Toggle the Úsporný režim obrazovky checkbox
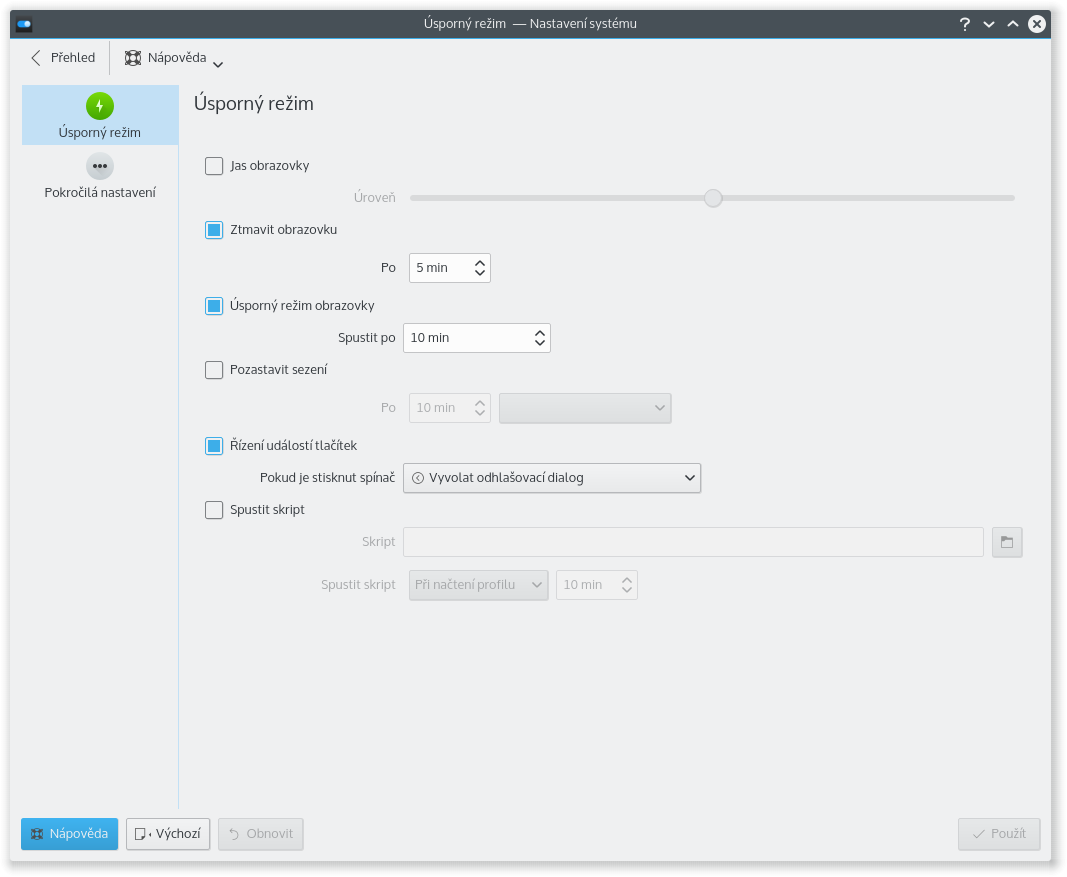 pos(214,306)
